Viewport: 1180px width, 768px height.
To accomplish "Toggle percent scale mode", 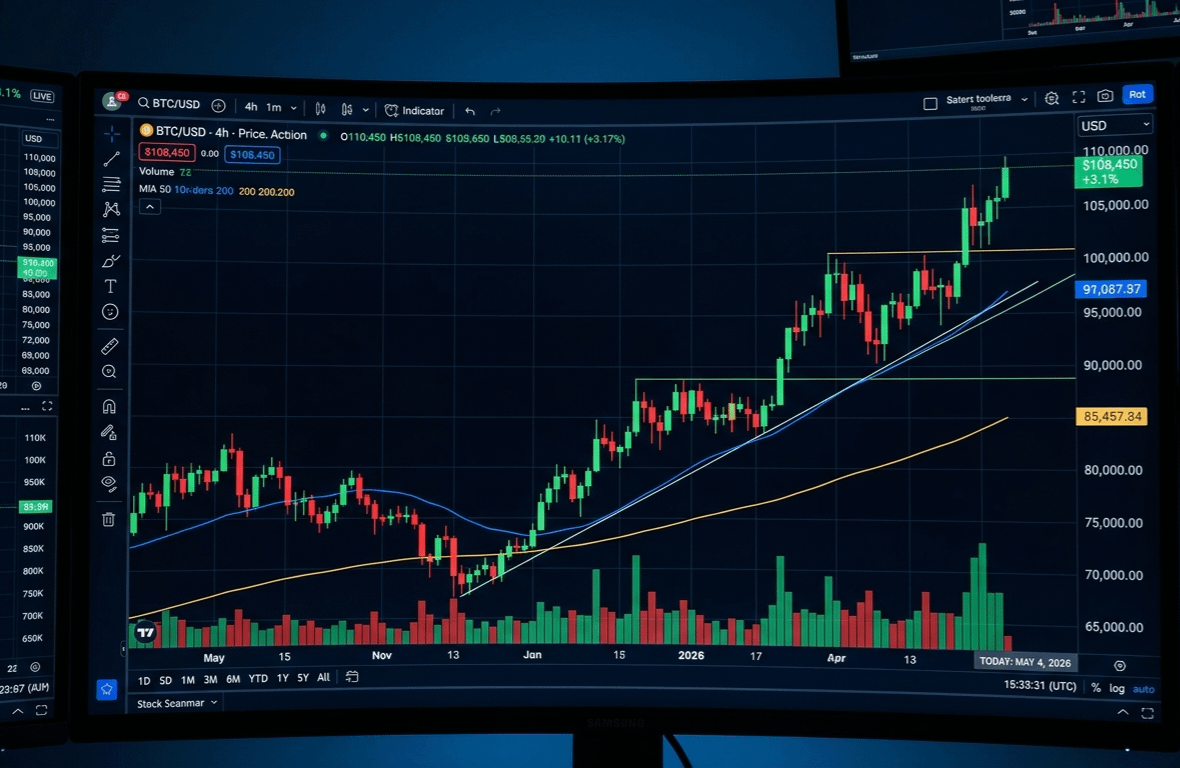I will (x=1096, y=688).
